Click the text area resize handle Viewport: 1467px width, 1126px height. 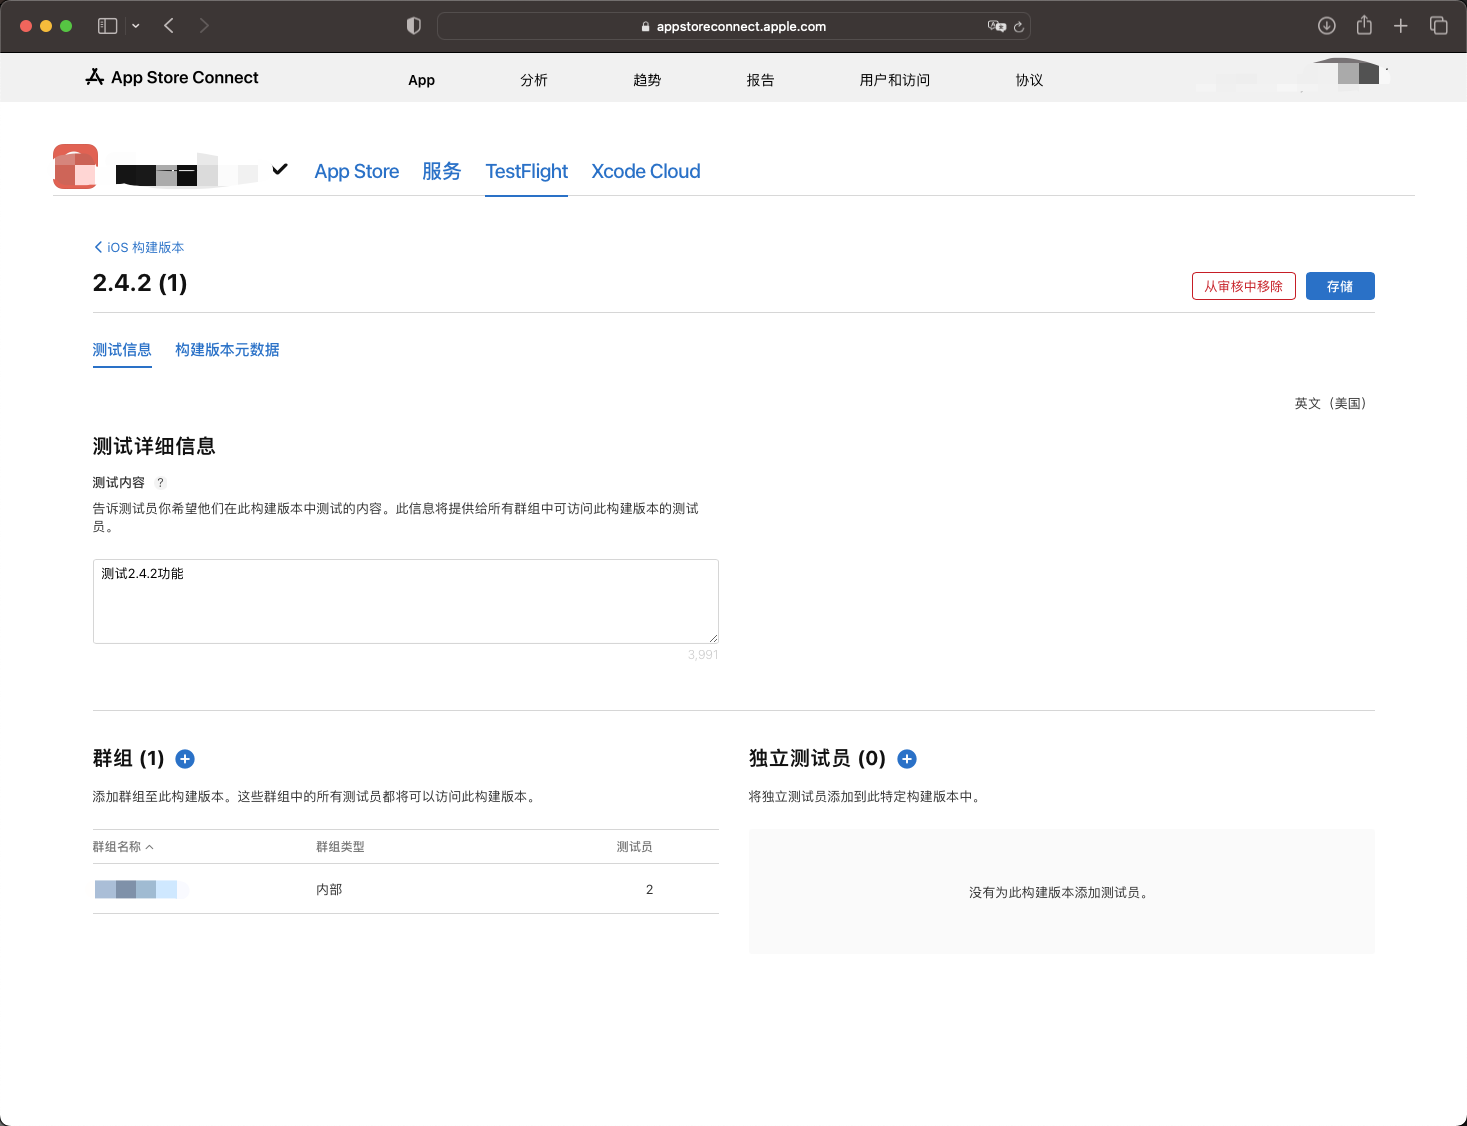[x=713, y=638]
